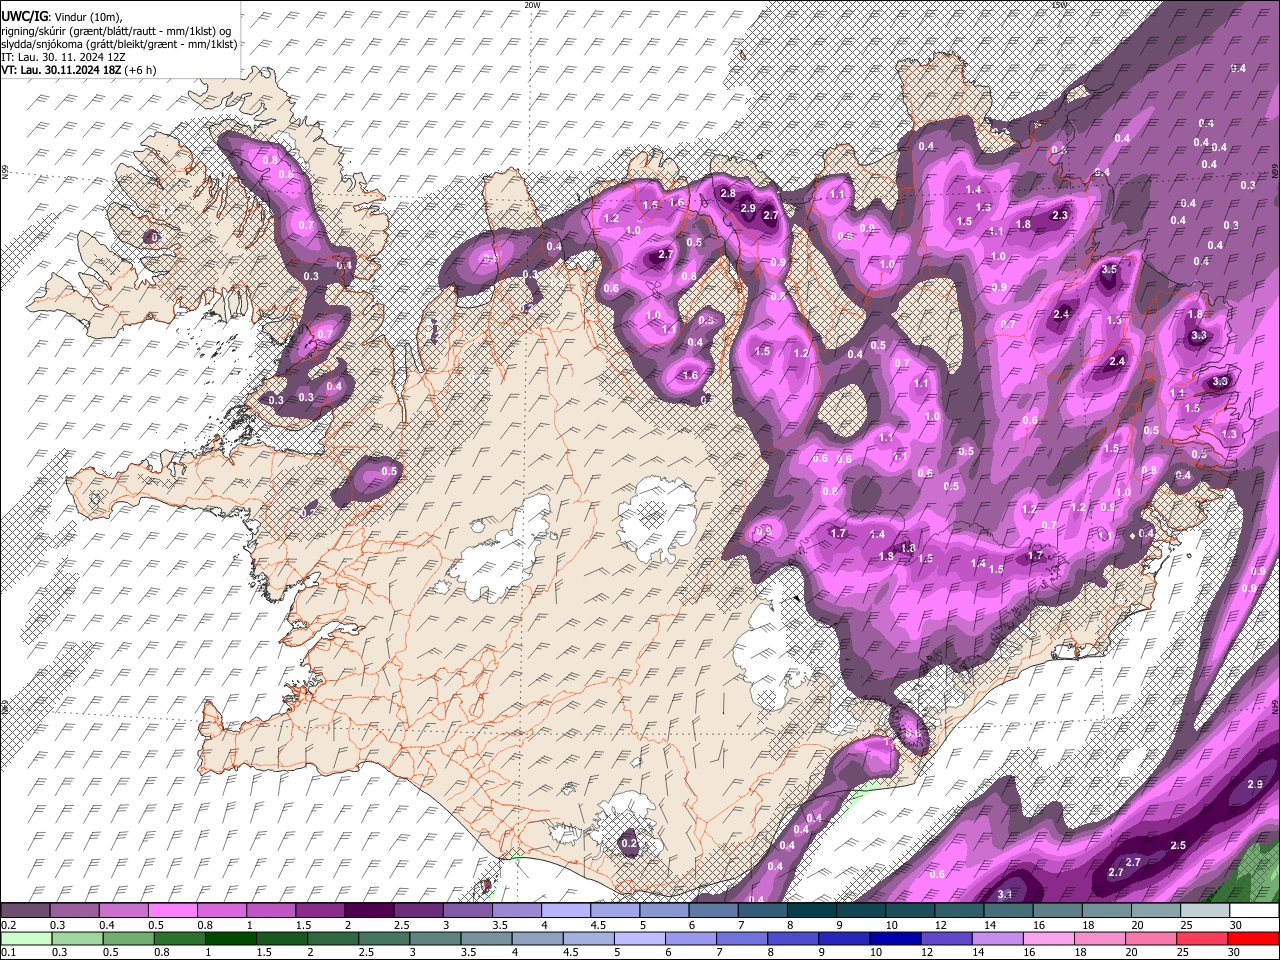
Task: Select the 0.2 swatch at the upper legend start
Action: point(25,911)
